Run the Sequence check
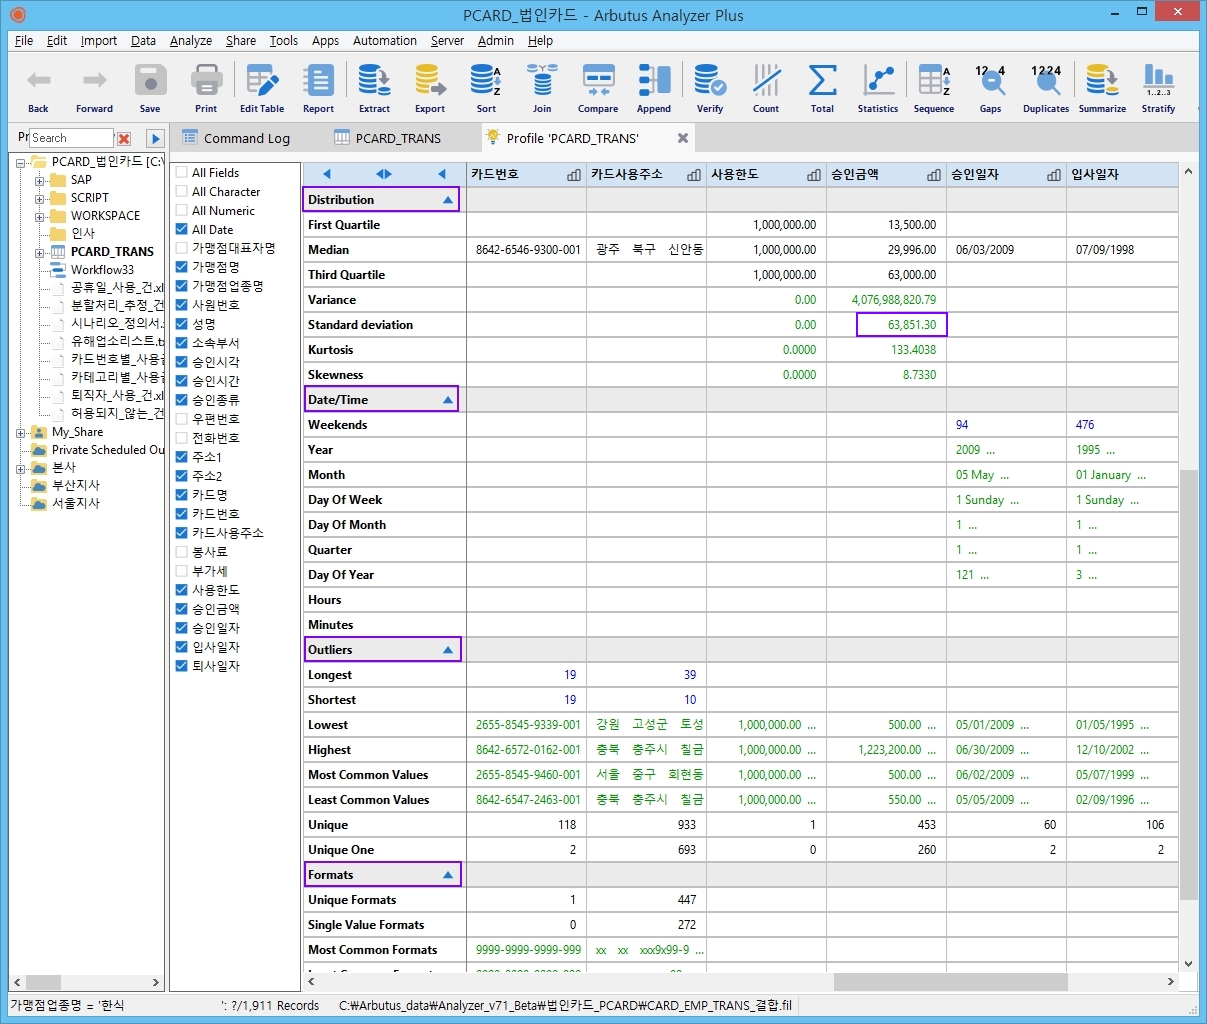The width and height of the screenshot is (1207, 1024). 934,86
